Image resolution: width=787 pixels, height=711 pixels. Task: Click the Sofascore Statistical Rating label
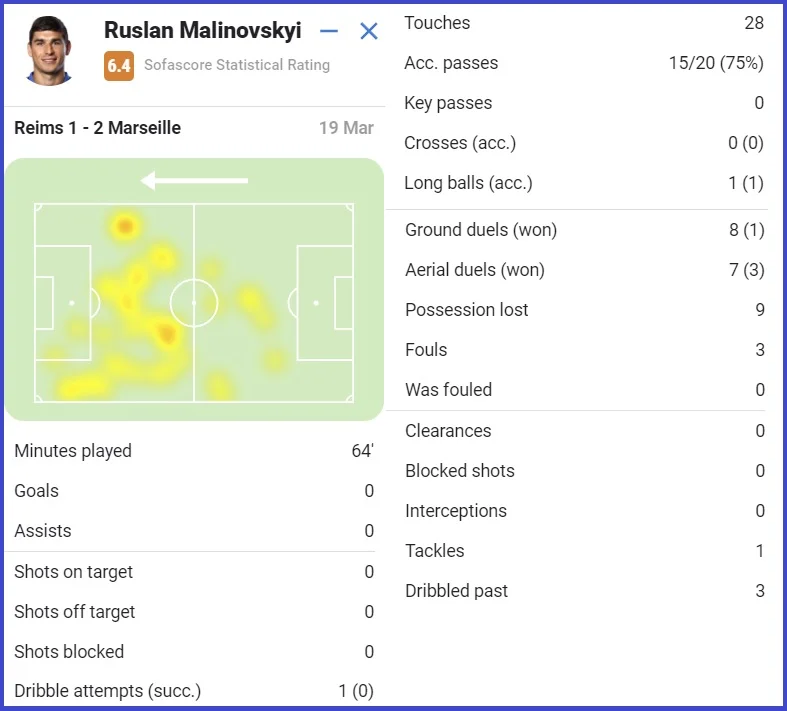point(236,65)
